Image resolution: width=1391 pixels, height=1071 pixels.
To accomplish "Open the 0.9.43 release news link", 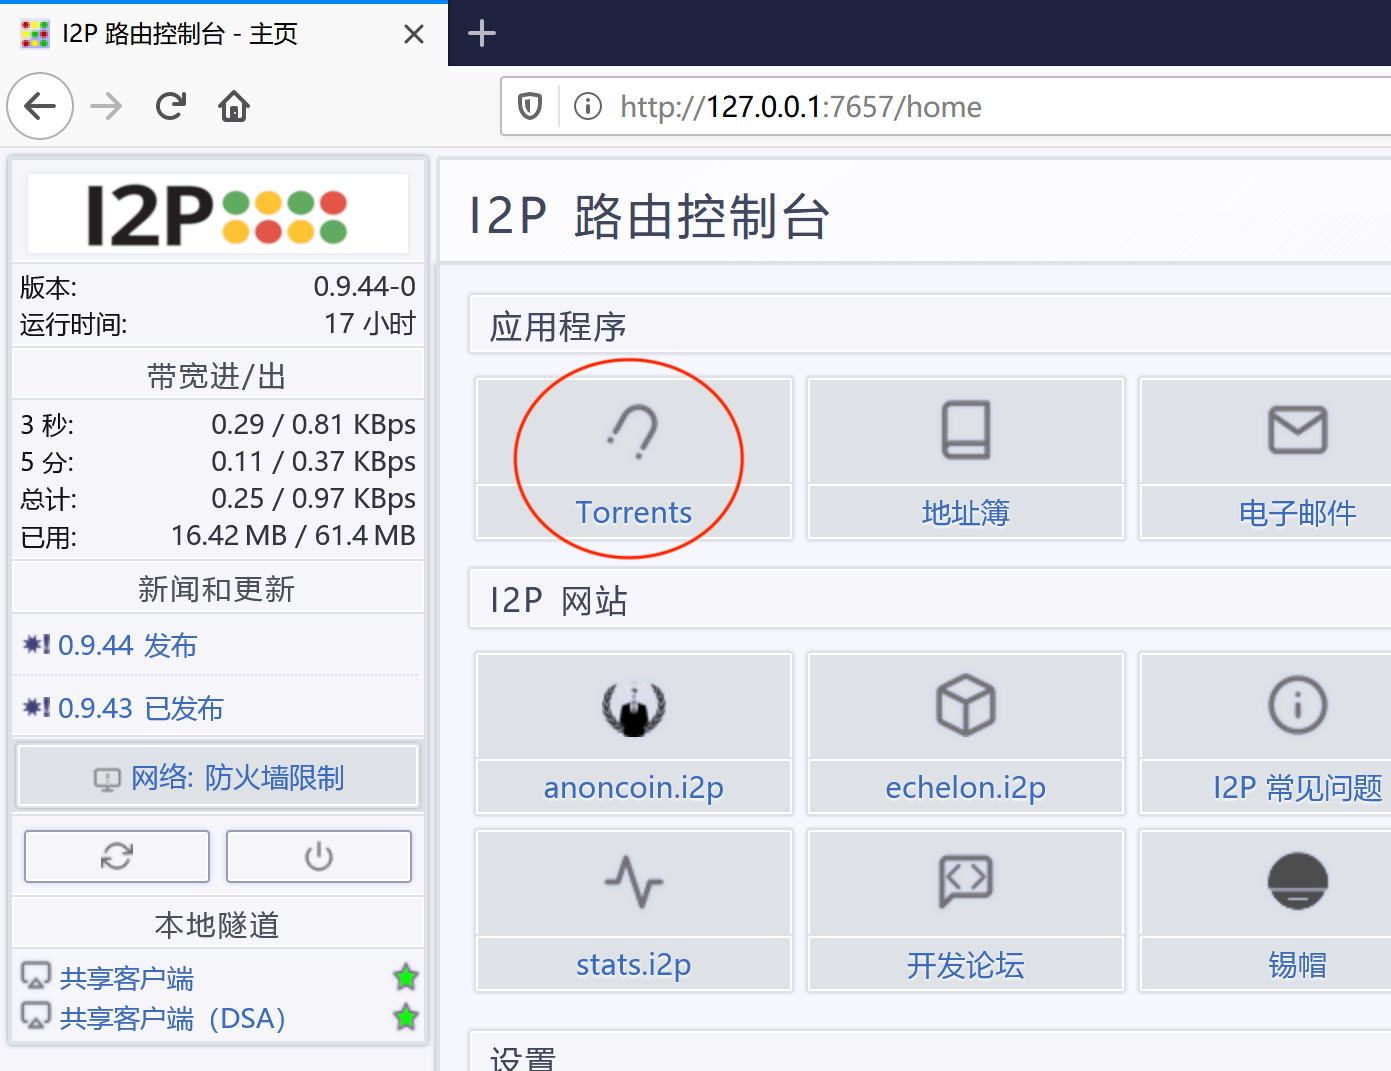I will 140,709.
